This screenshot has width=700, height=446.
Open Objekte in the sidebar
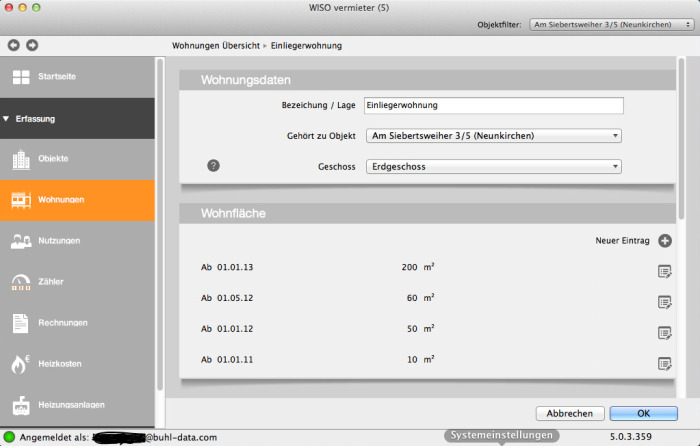(77, 159)
